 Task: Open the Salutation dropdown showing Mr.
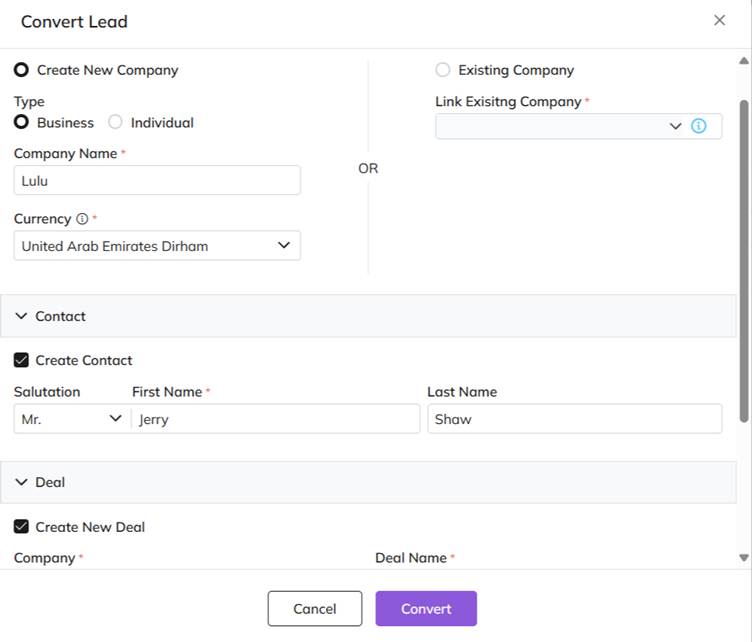click(x=70, y=419)
